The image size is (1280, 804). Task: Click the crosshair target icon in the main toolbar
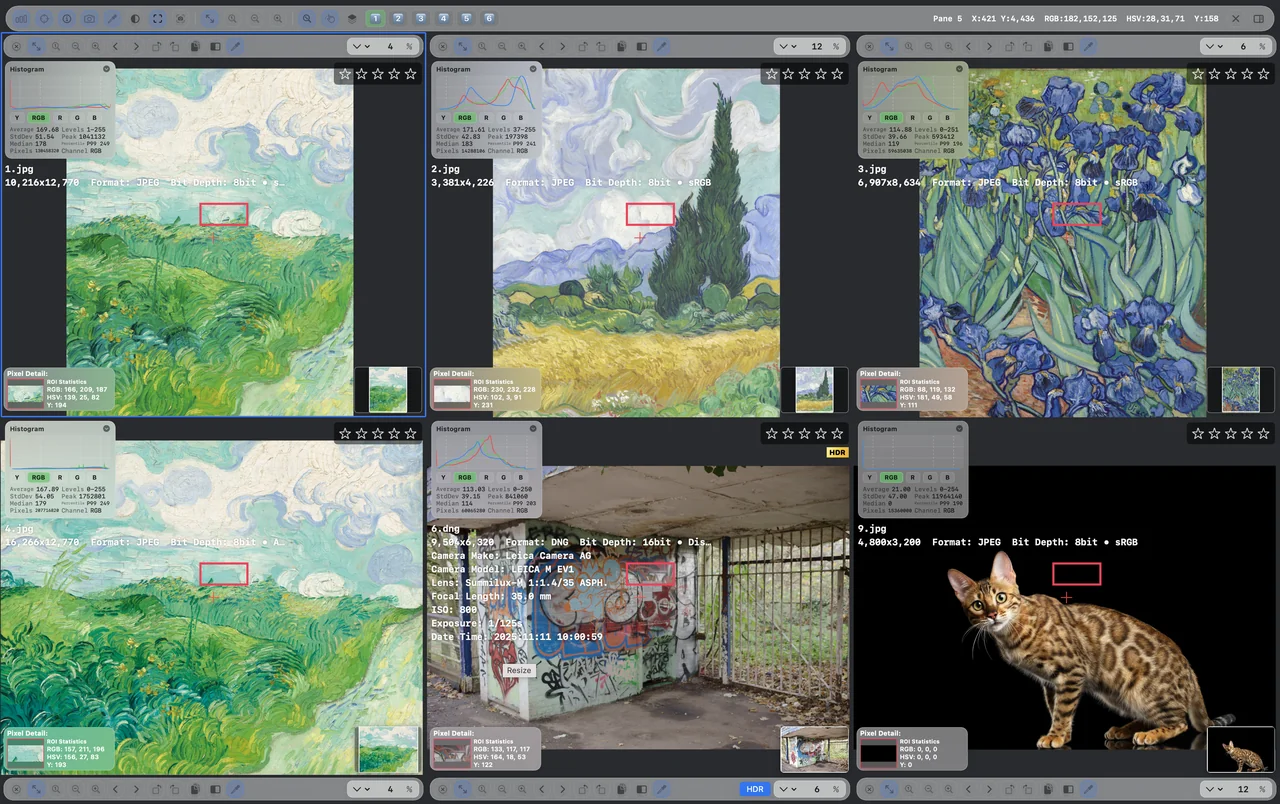point(44,19)
